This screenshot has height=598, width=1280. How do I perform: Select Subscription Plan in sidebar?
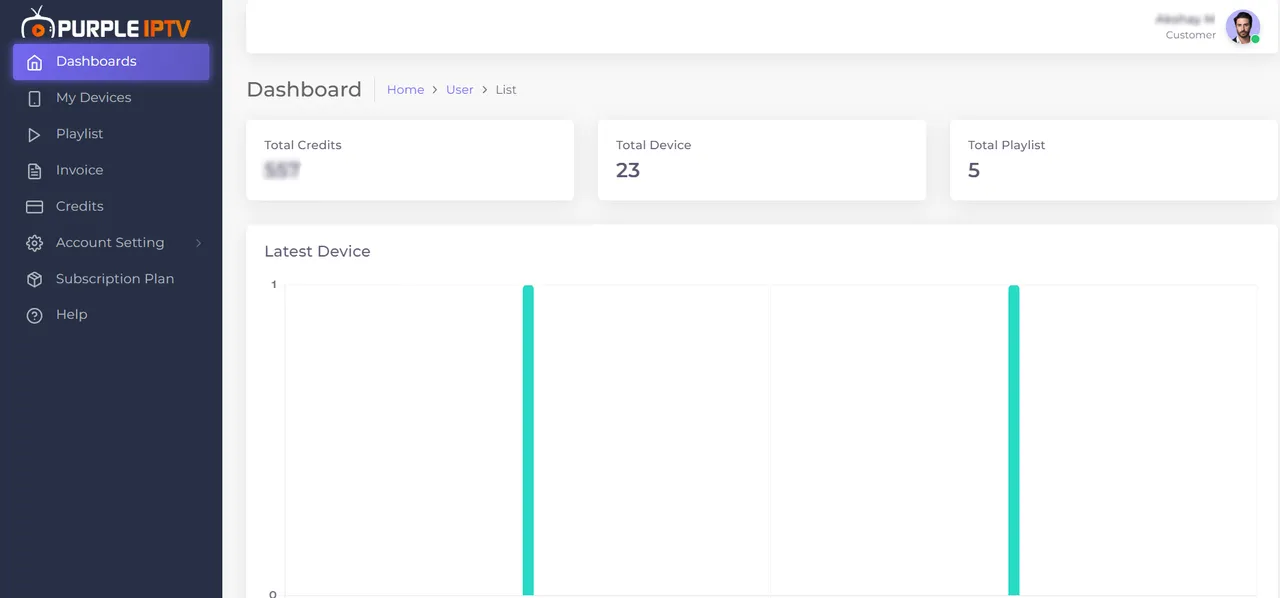pos(114,279)
